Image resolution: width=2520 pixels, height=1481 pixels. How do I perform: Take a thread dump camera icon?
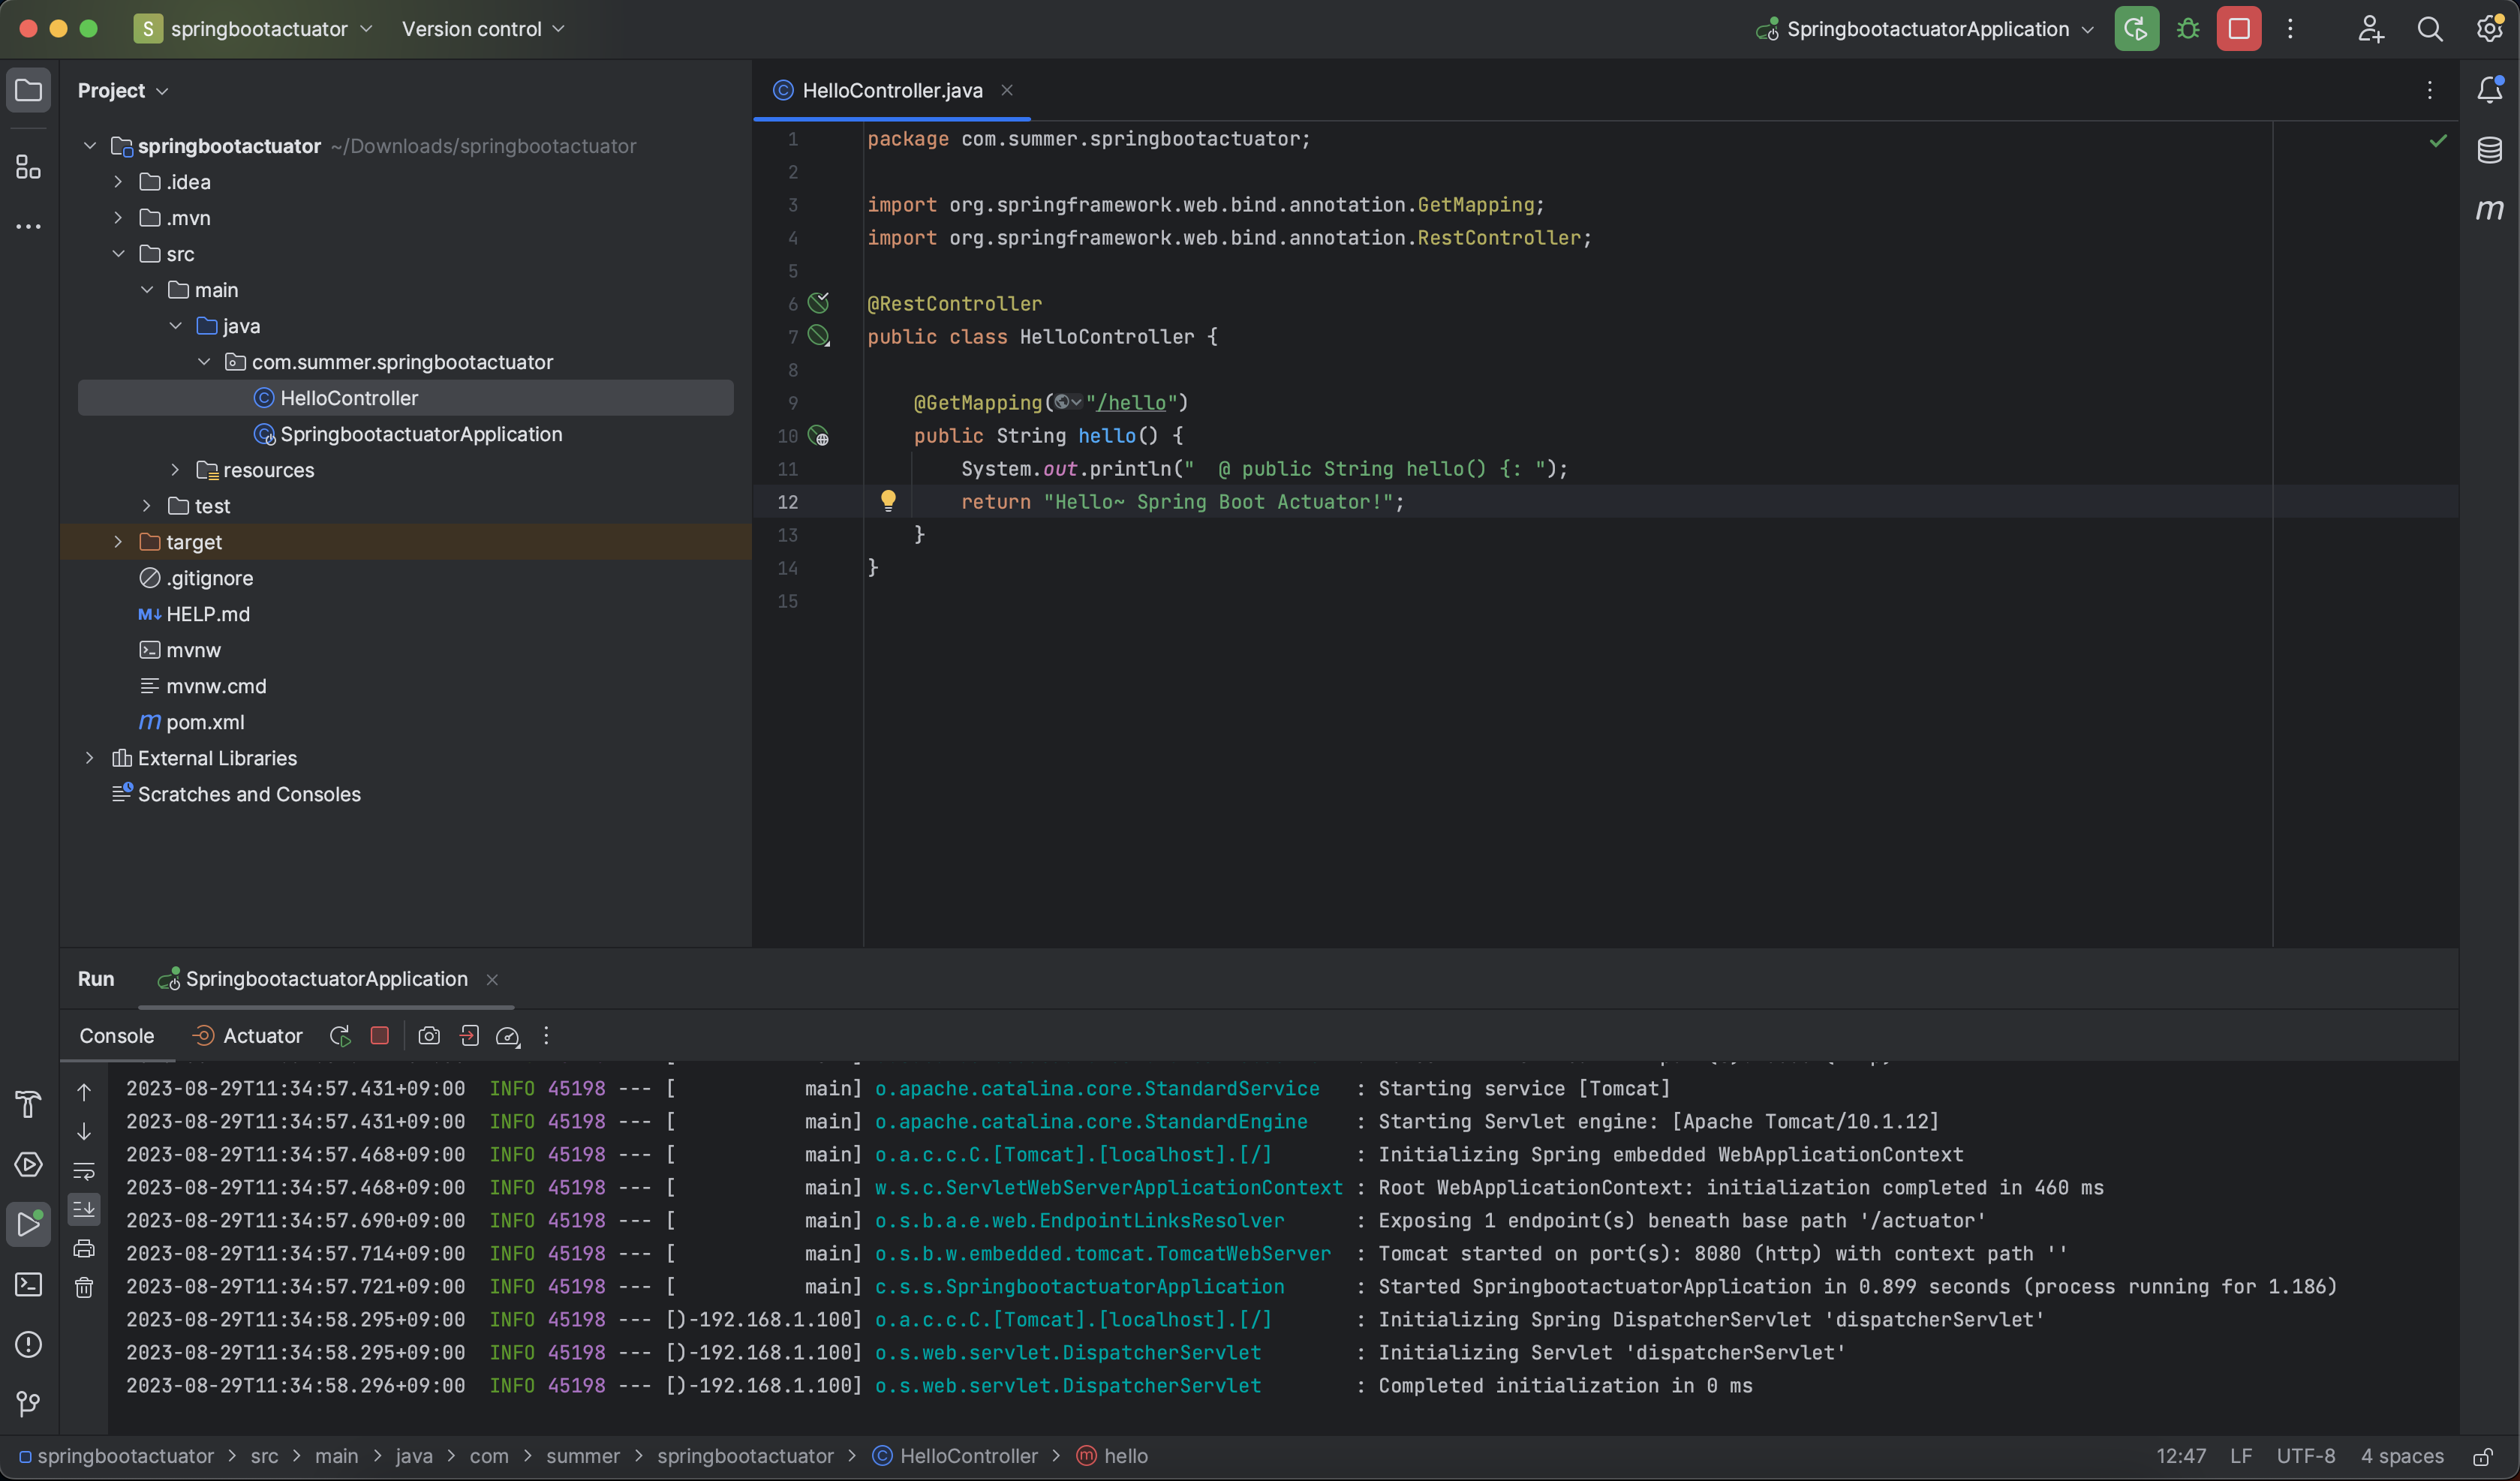pos(429,1036)
